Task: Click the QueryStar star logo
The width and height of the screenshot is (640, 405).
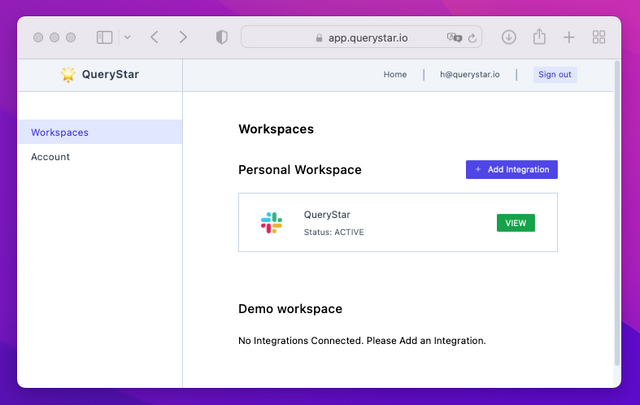Action: point(68,74)
